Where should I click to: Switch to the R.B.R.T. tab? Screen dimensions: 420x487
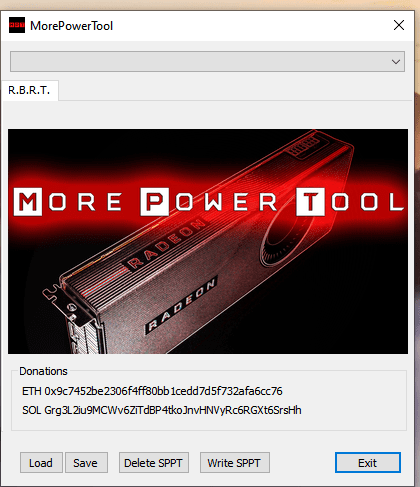[x=29, y=90]
